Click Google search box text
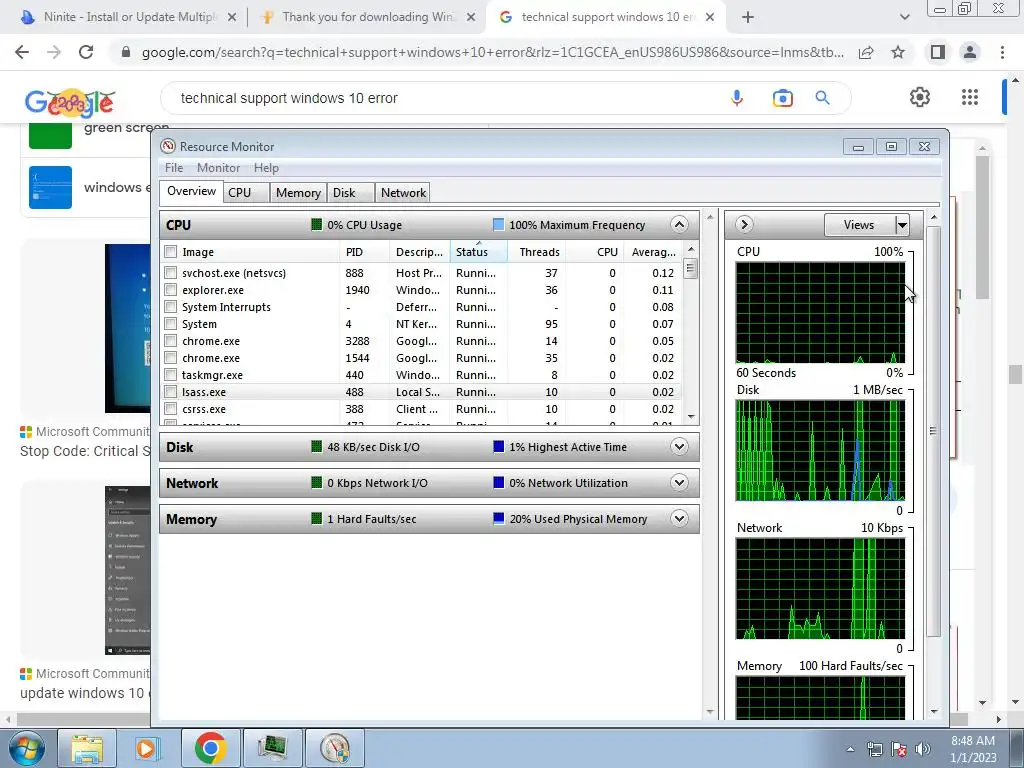Viewport: 1024px width, 768px height. point(289,98)
